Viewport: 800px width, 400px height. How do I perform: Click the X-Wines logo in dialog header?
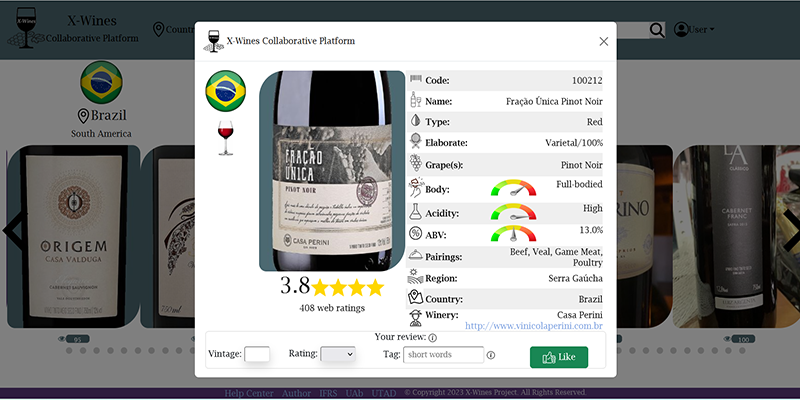[x=213, y=41]
